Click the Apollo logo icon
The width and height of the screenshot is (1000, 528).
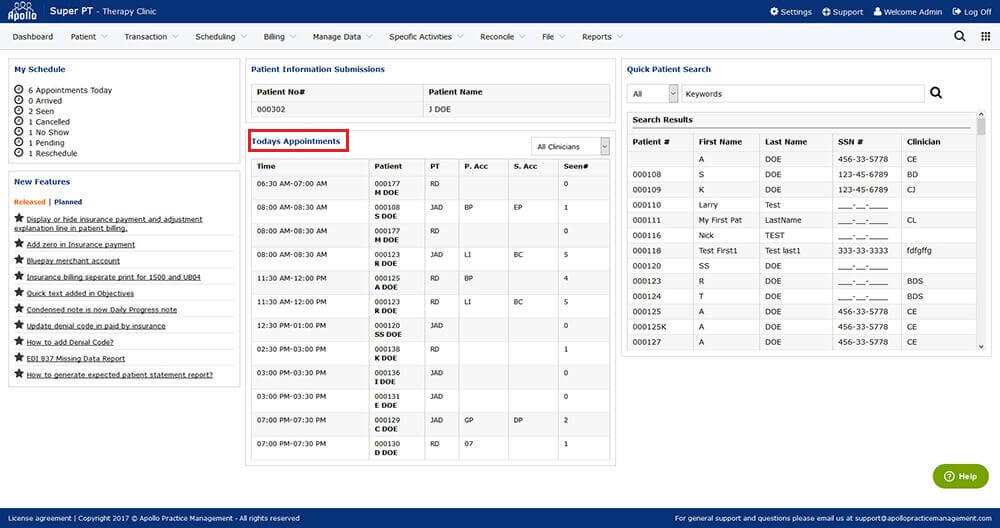(22, 11)
